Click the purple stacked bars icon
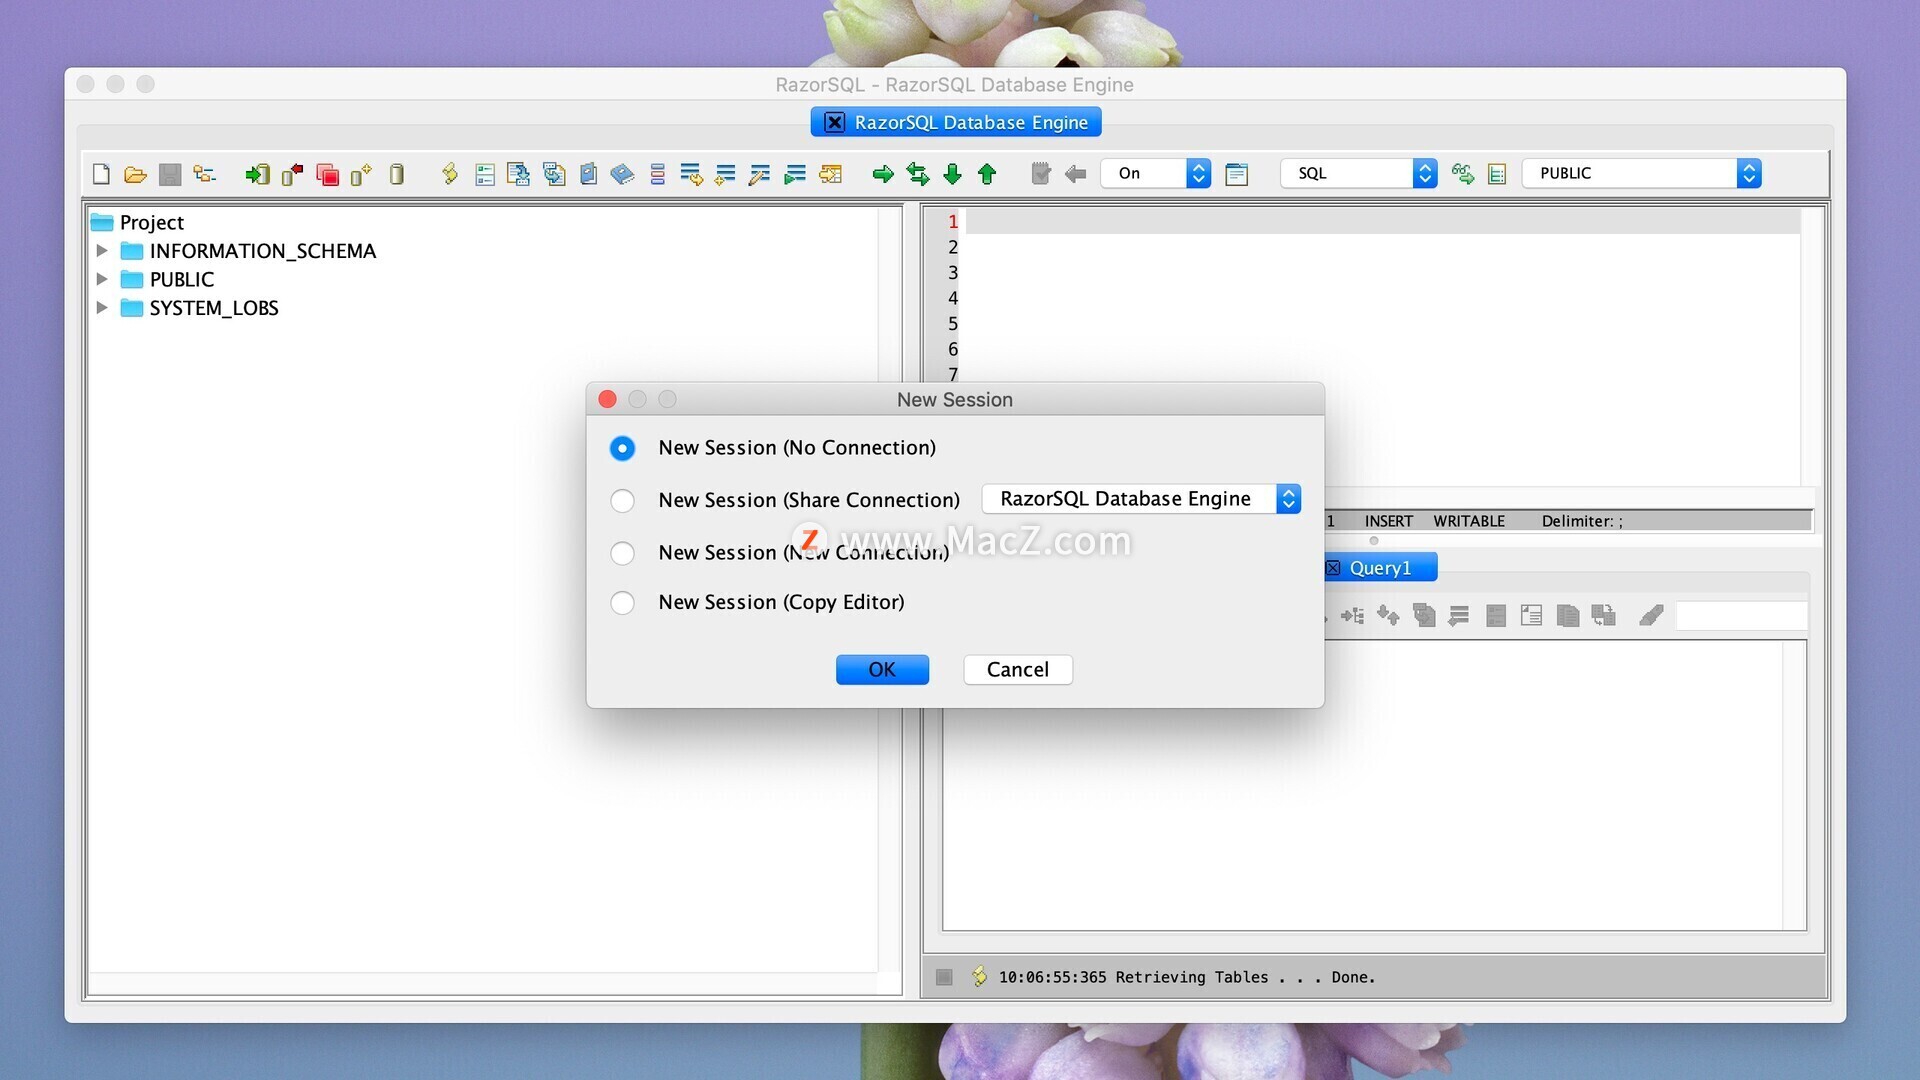The height and width of the screenshot is (1080, 1920). [657, 174]
